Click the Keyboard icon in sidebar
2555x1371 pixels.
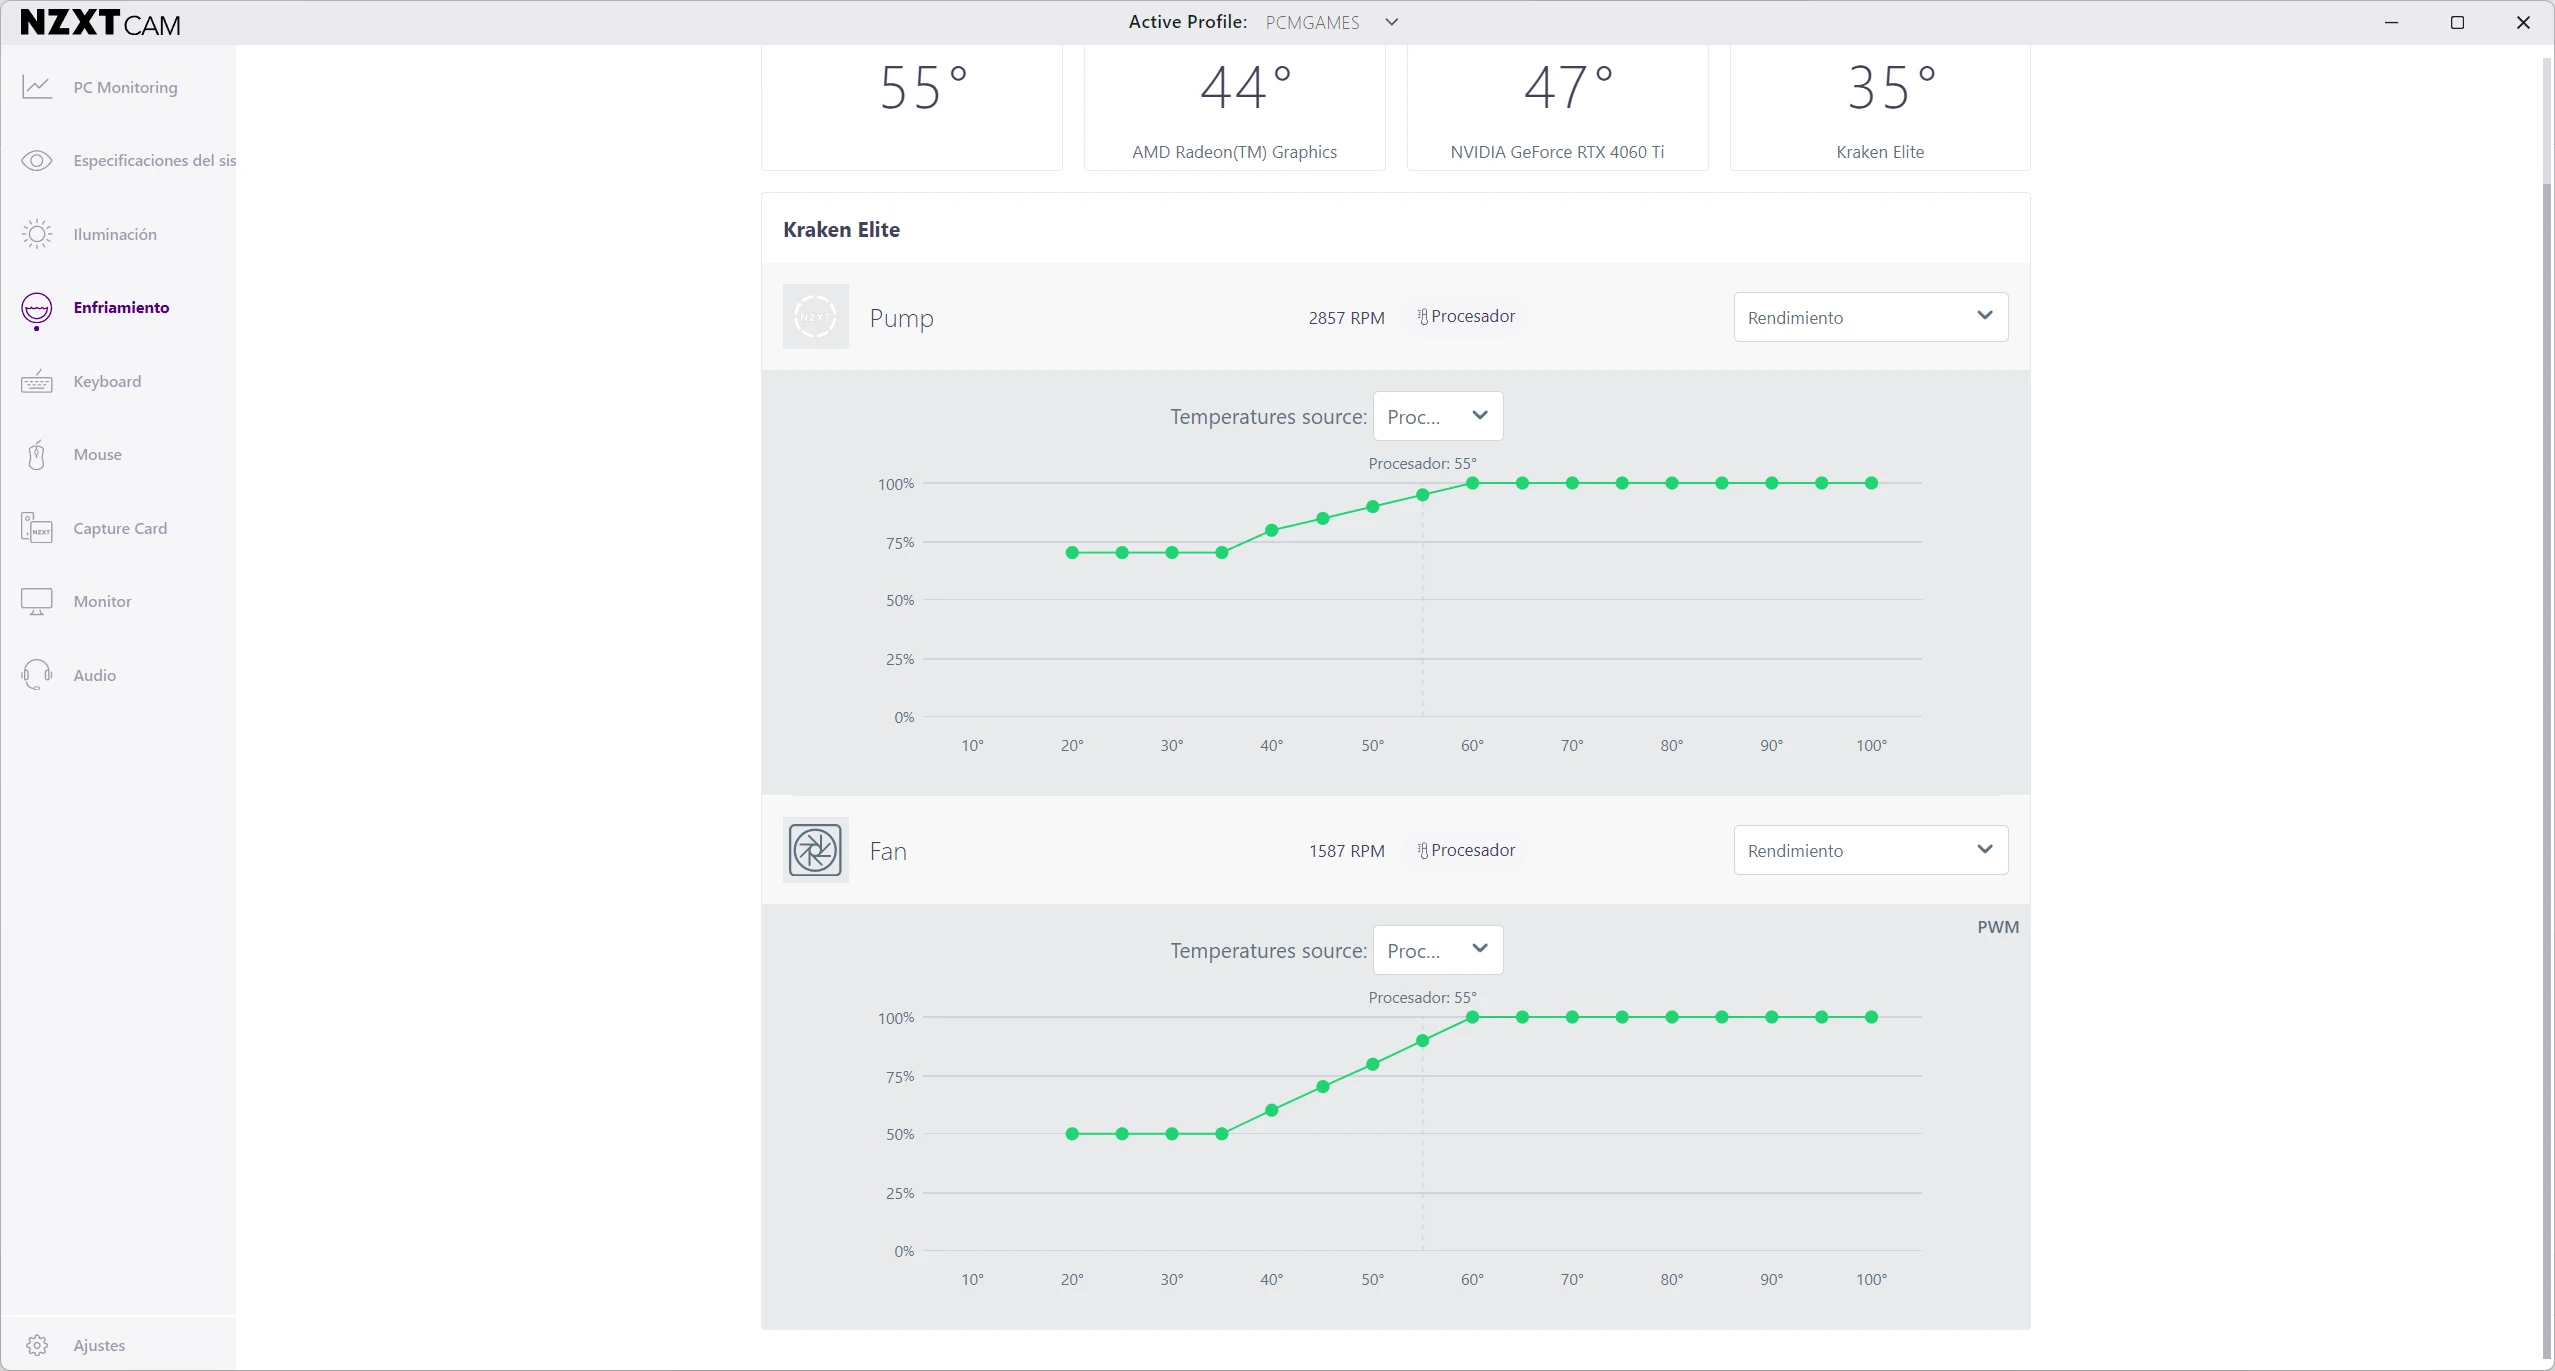click(x=37, y=381)
